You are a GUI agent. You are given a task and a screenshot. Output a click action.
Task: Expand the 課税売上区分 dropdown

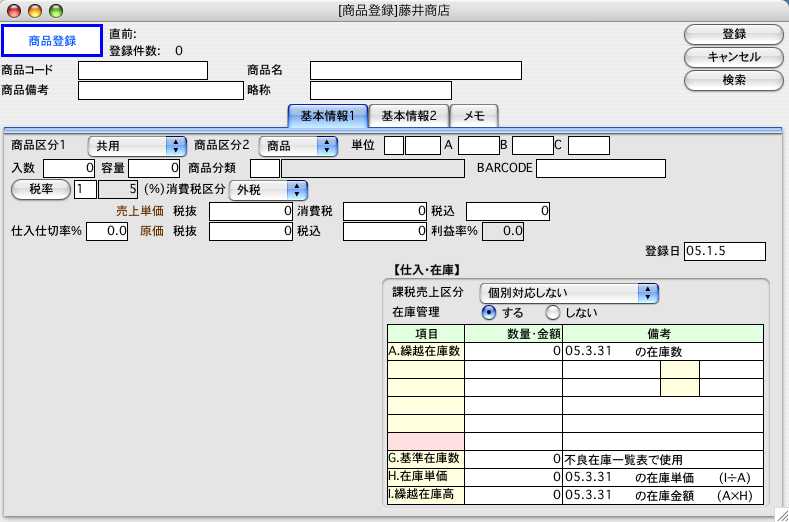[x=569, y=292]
